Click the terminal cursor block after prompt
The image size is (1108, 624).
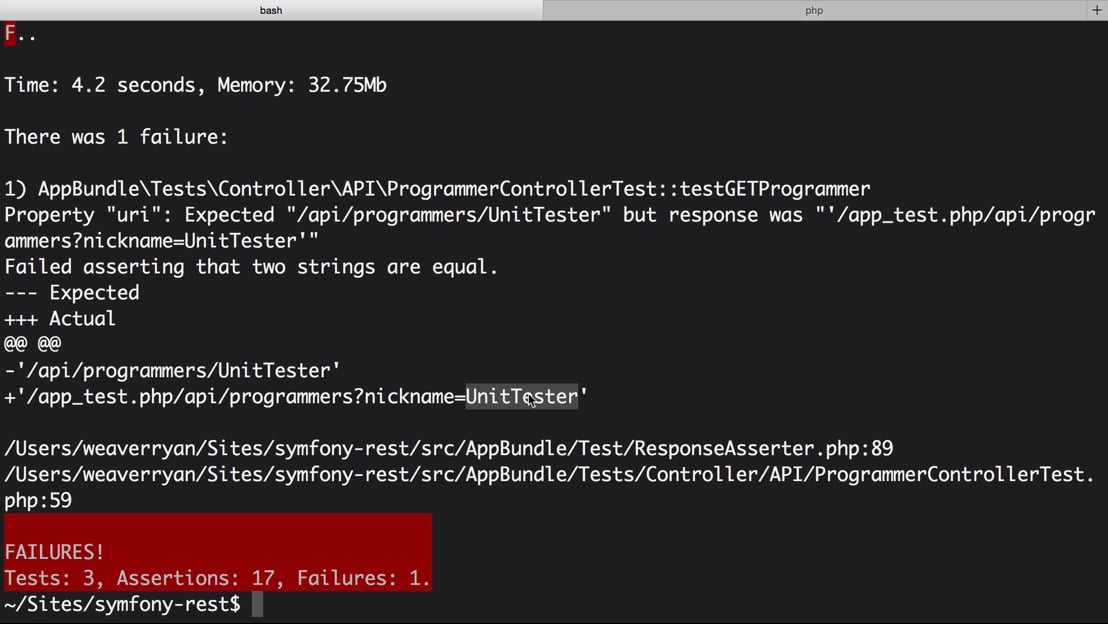(257, 604)
